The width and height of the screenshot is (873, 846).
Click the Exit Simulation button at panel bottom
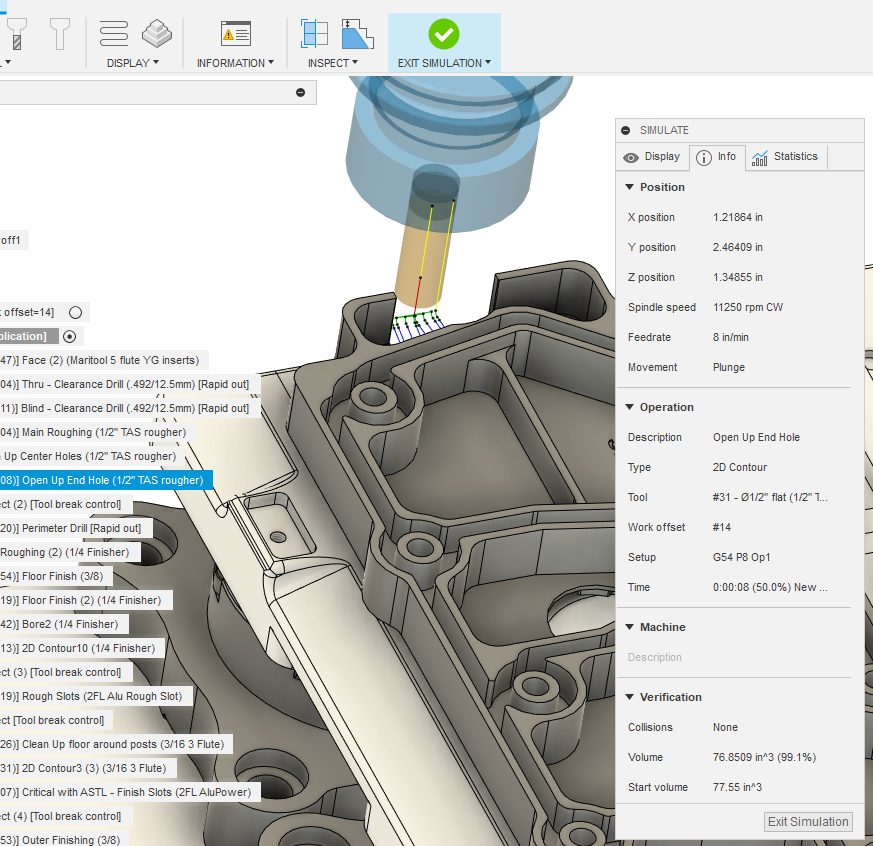tap(808, 821)
